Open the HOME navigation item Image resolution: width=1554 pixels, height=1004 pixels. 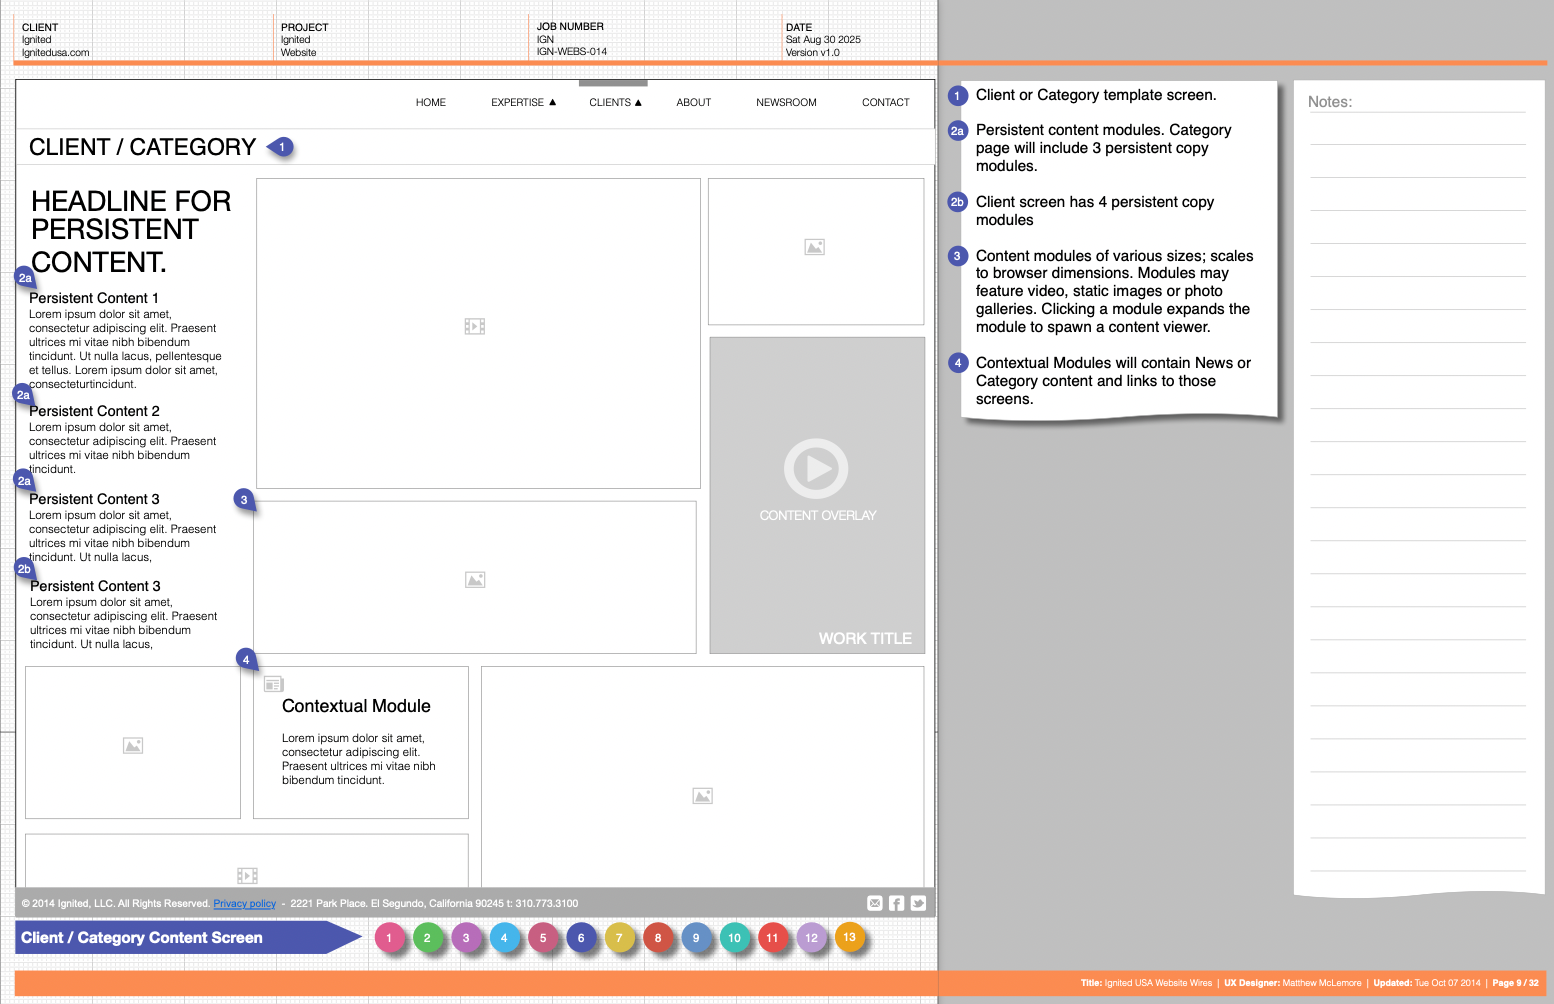click(x=431, y=102)
